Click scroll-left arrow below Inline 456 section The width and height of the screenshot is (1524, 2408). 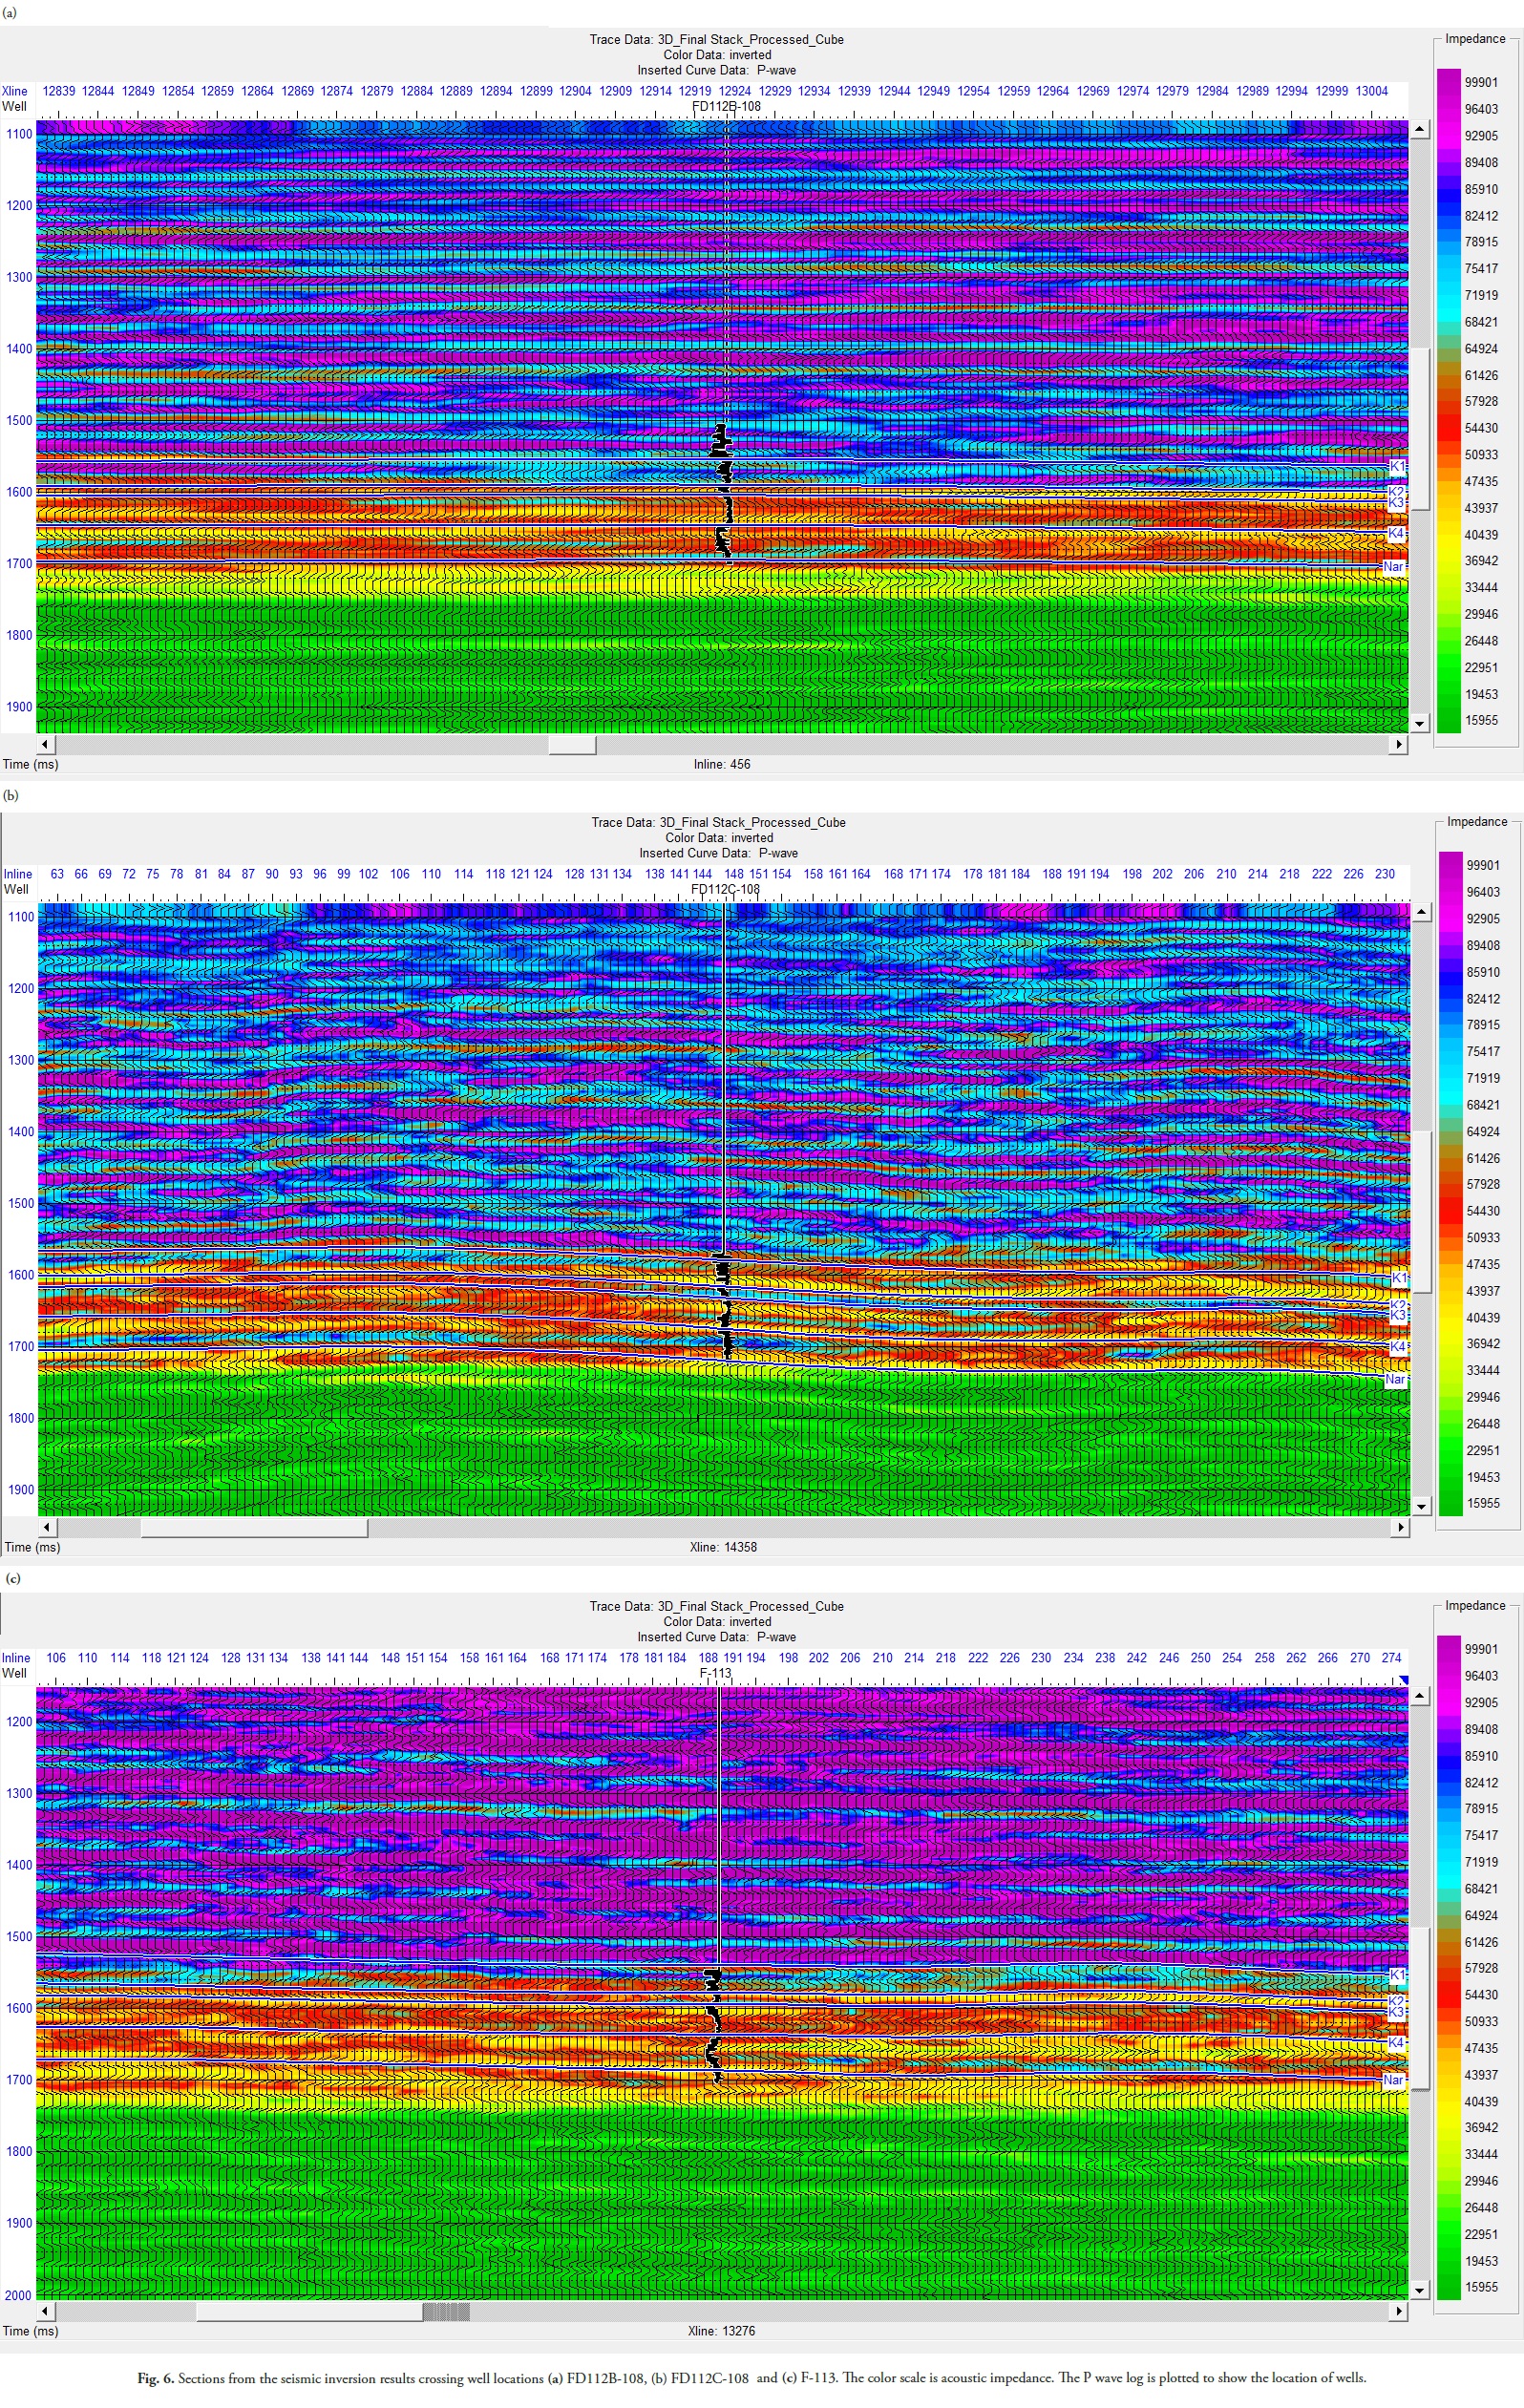(x=45, y=745)
